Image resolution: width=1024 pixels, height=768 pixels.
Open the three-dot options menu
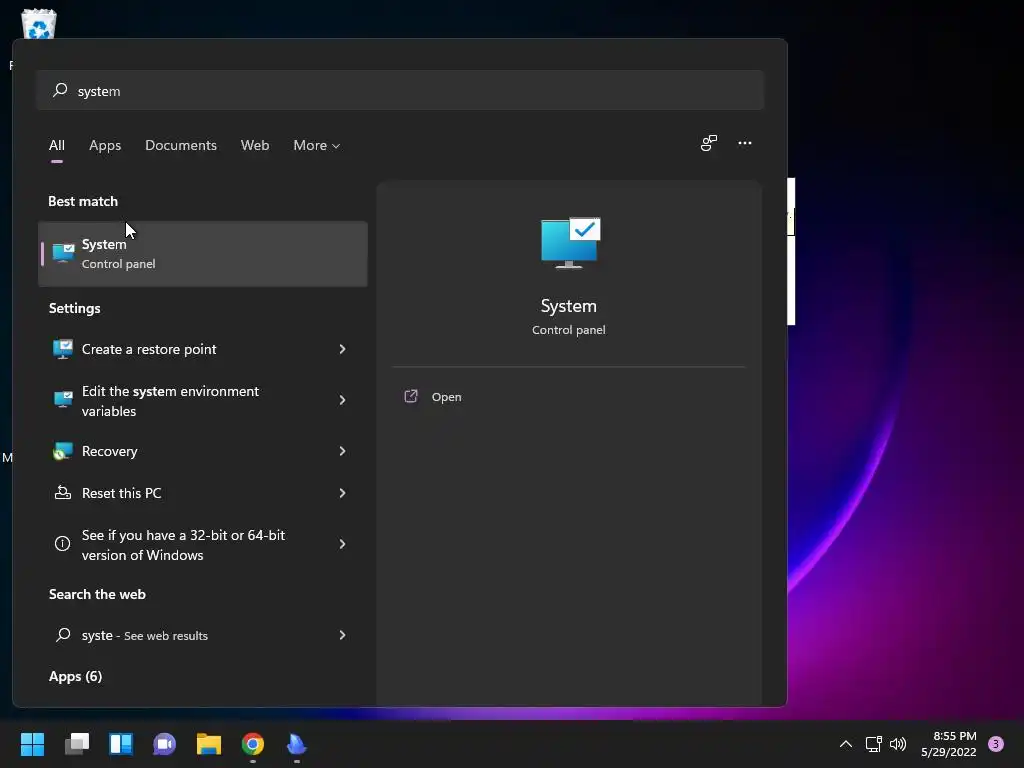tap(744, 143)
